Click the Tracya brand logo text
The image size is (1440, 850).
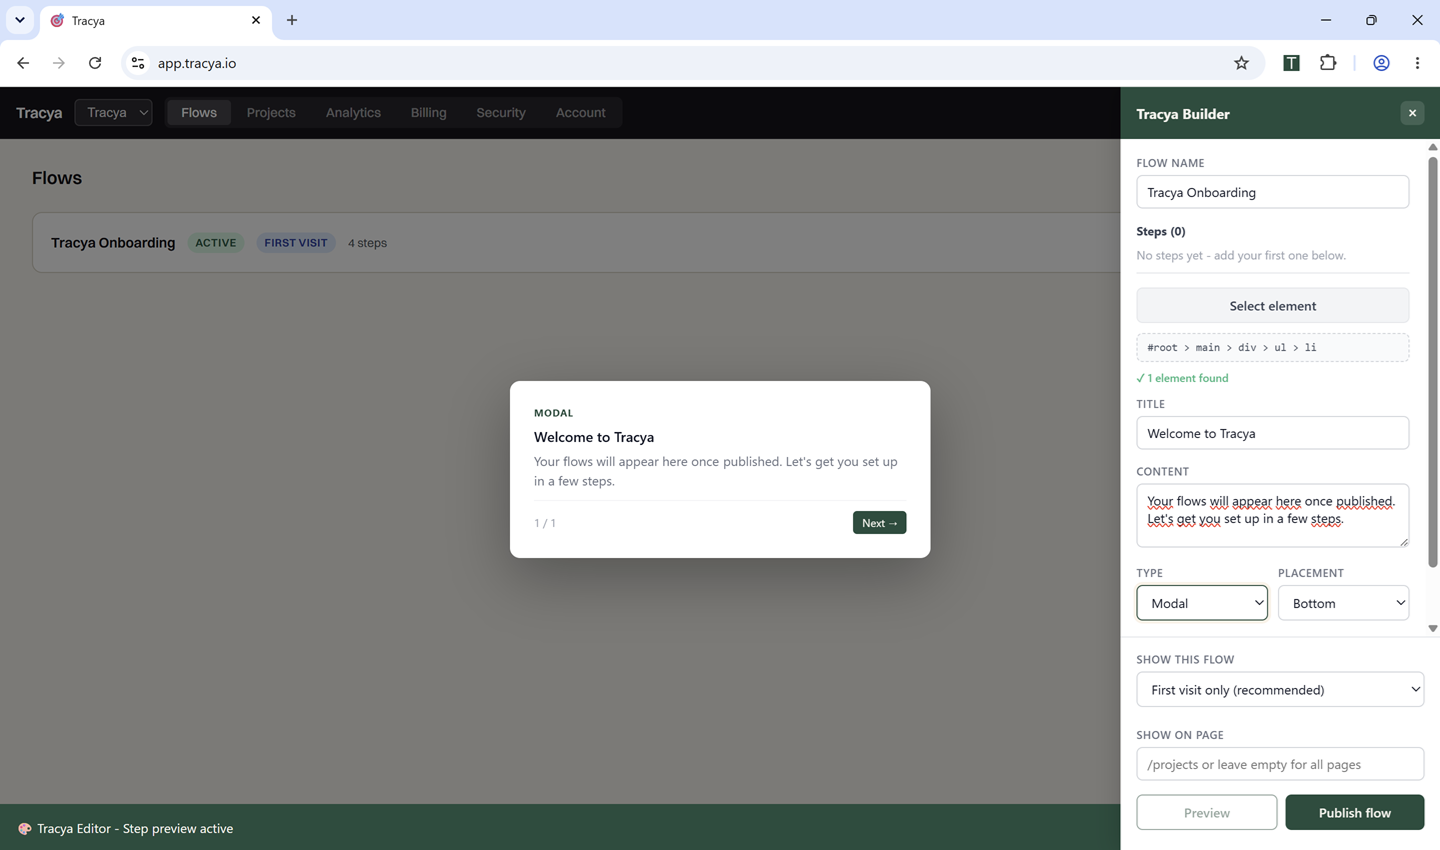tap(39, 112)
